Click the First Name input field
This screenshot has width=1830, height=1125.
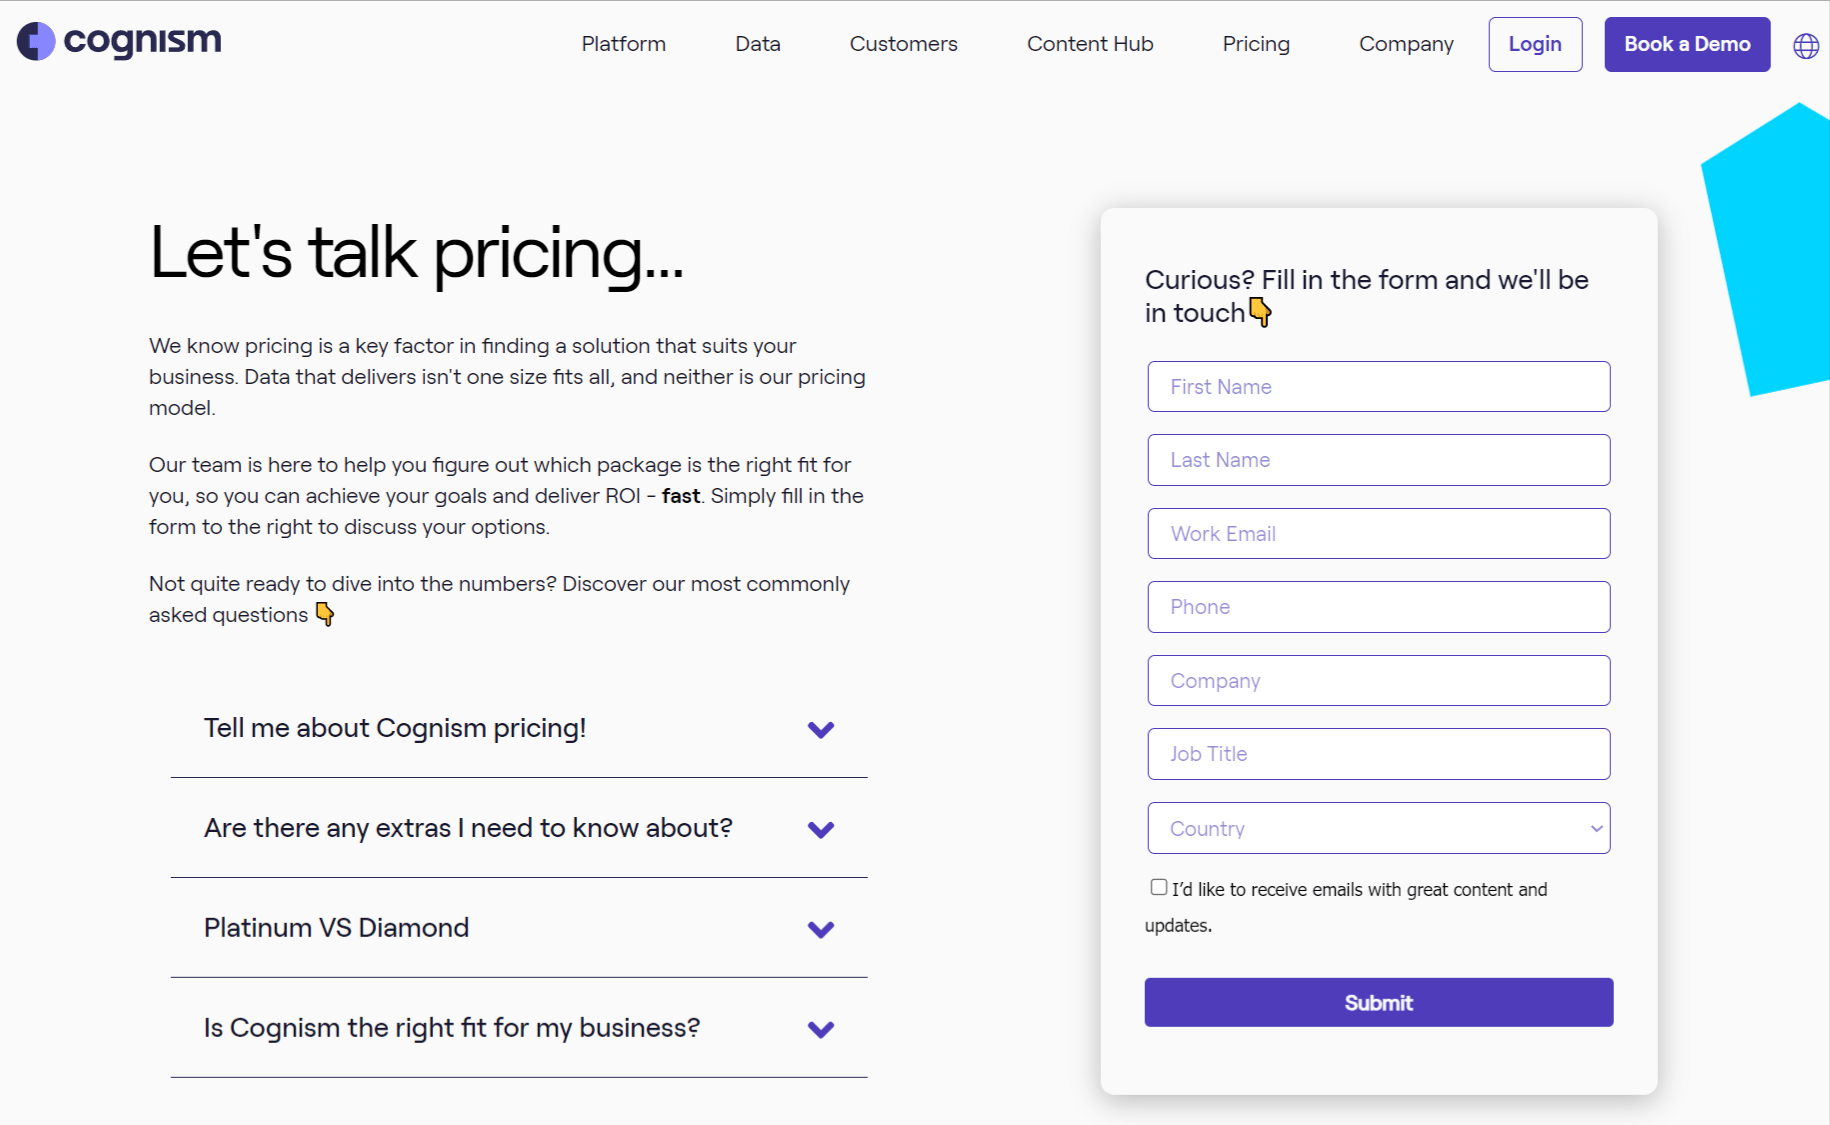(1378, 387)
